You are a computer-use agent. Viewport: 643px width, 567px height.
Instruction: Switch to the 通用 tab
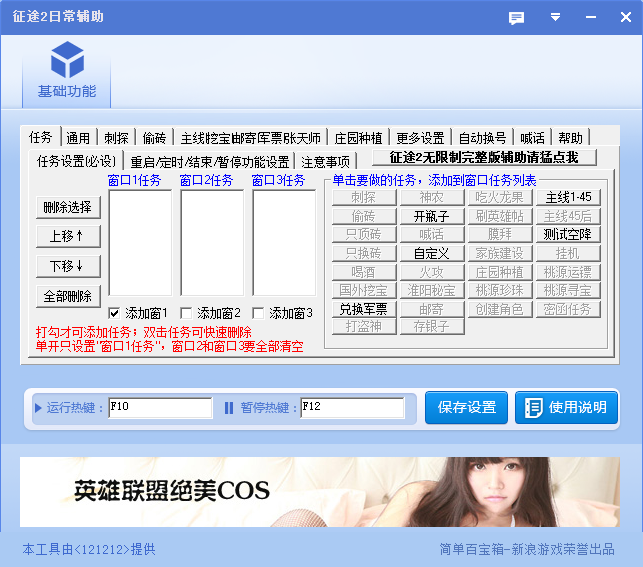[x=78, y=138]
